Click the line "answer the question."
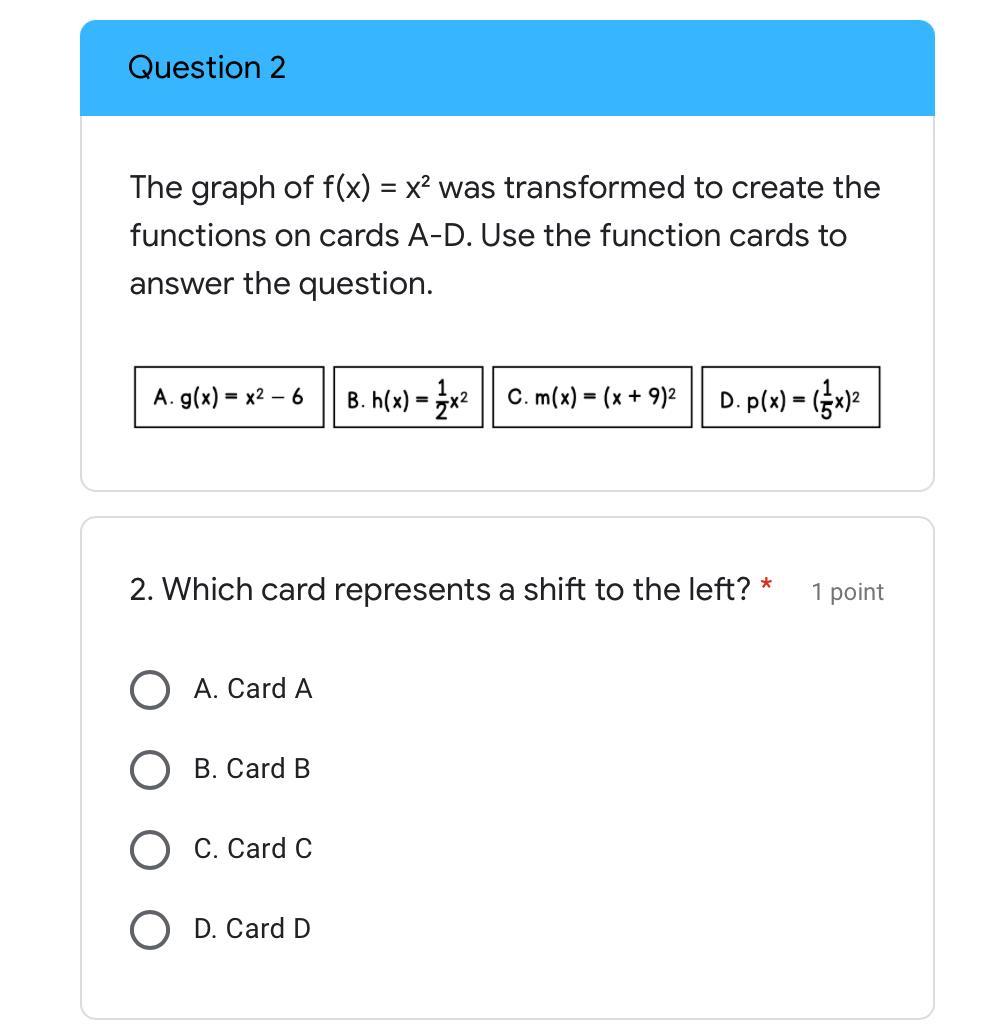992x1026 pixels. (x=281, y=284)
